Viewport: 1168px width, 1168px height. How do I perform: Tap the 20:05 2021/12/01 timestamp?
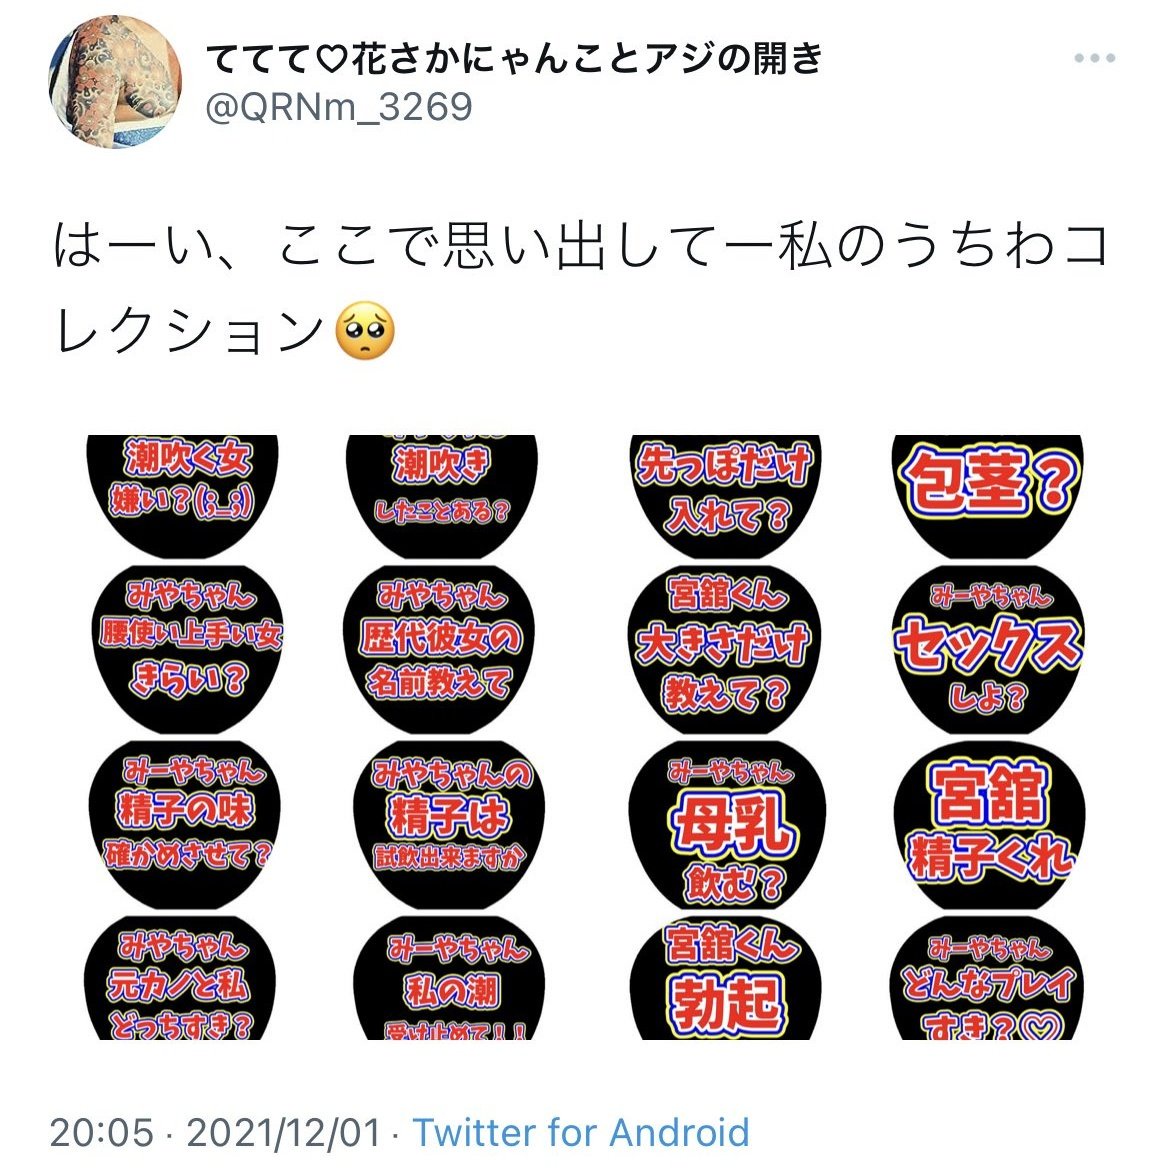click(215, 1132)
